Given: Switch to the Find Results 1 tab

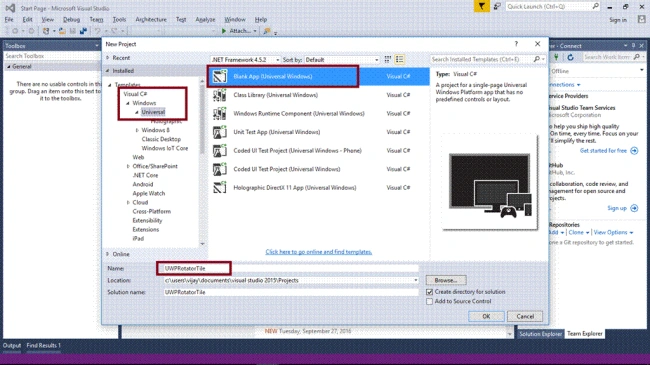Looking at the screenshot, I should 44,346.
